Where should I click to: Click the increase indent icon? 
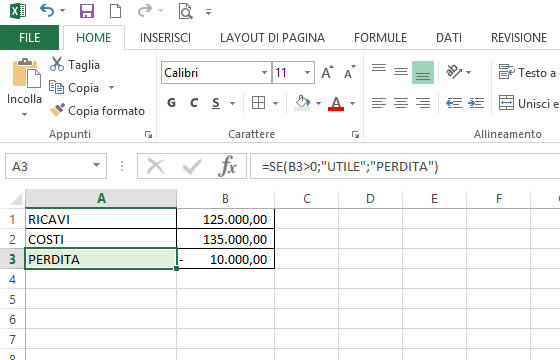[x=476, y=103]
